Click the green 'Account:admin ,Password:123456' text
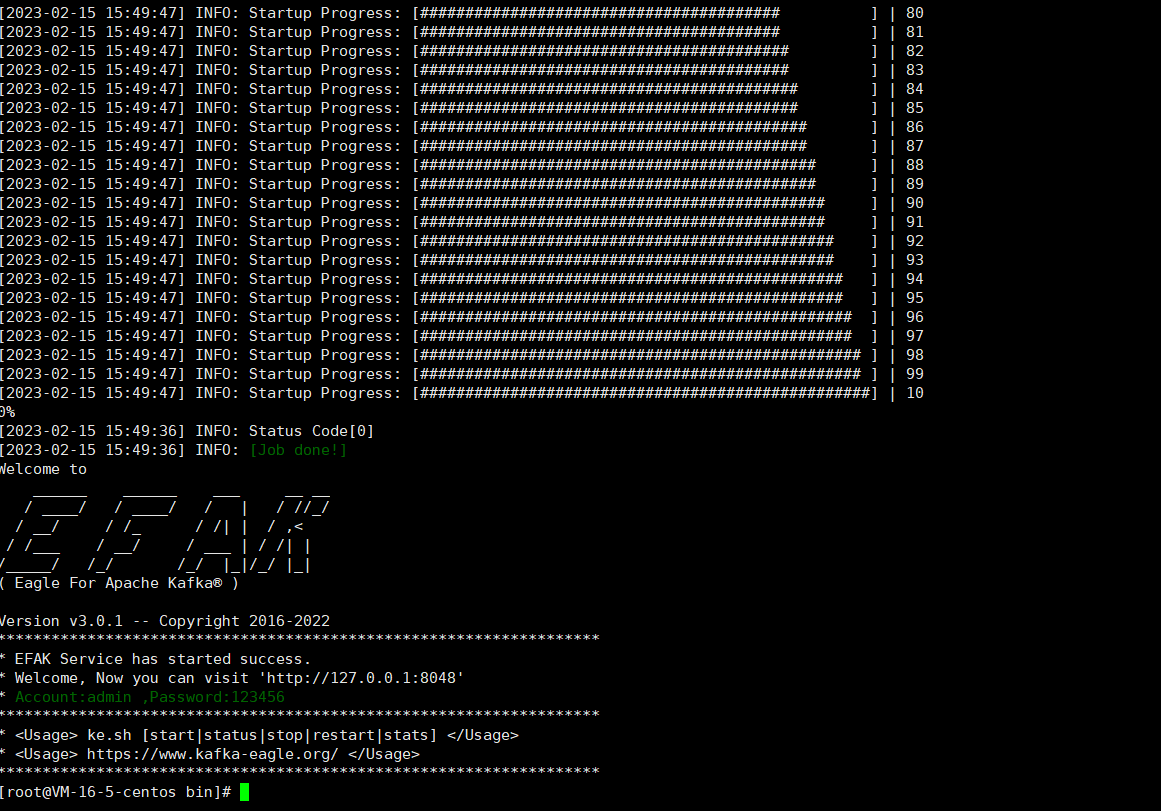The width and height of the screenshot is (1161, 811). [x=150, y=697]
